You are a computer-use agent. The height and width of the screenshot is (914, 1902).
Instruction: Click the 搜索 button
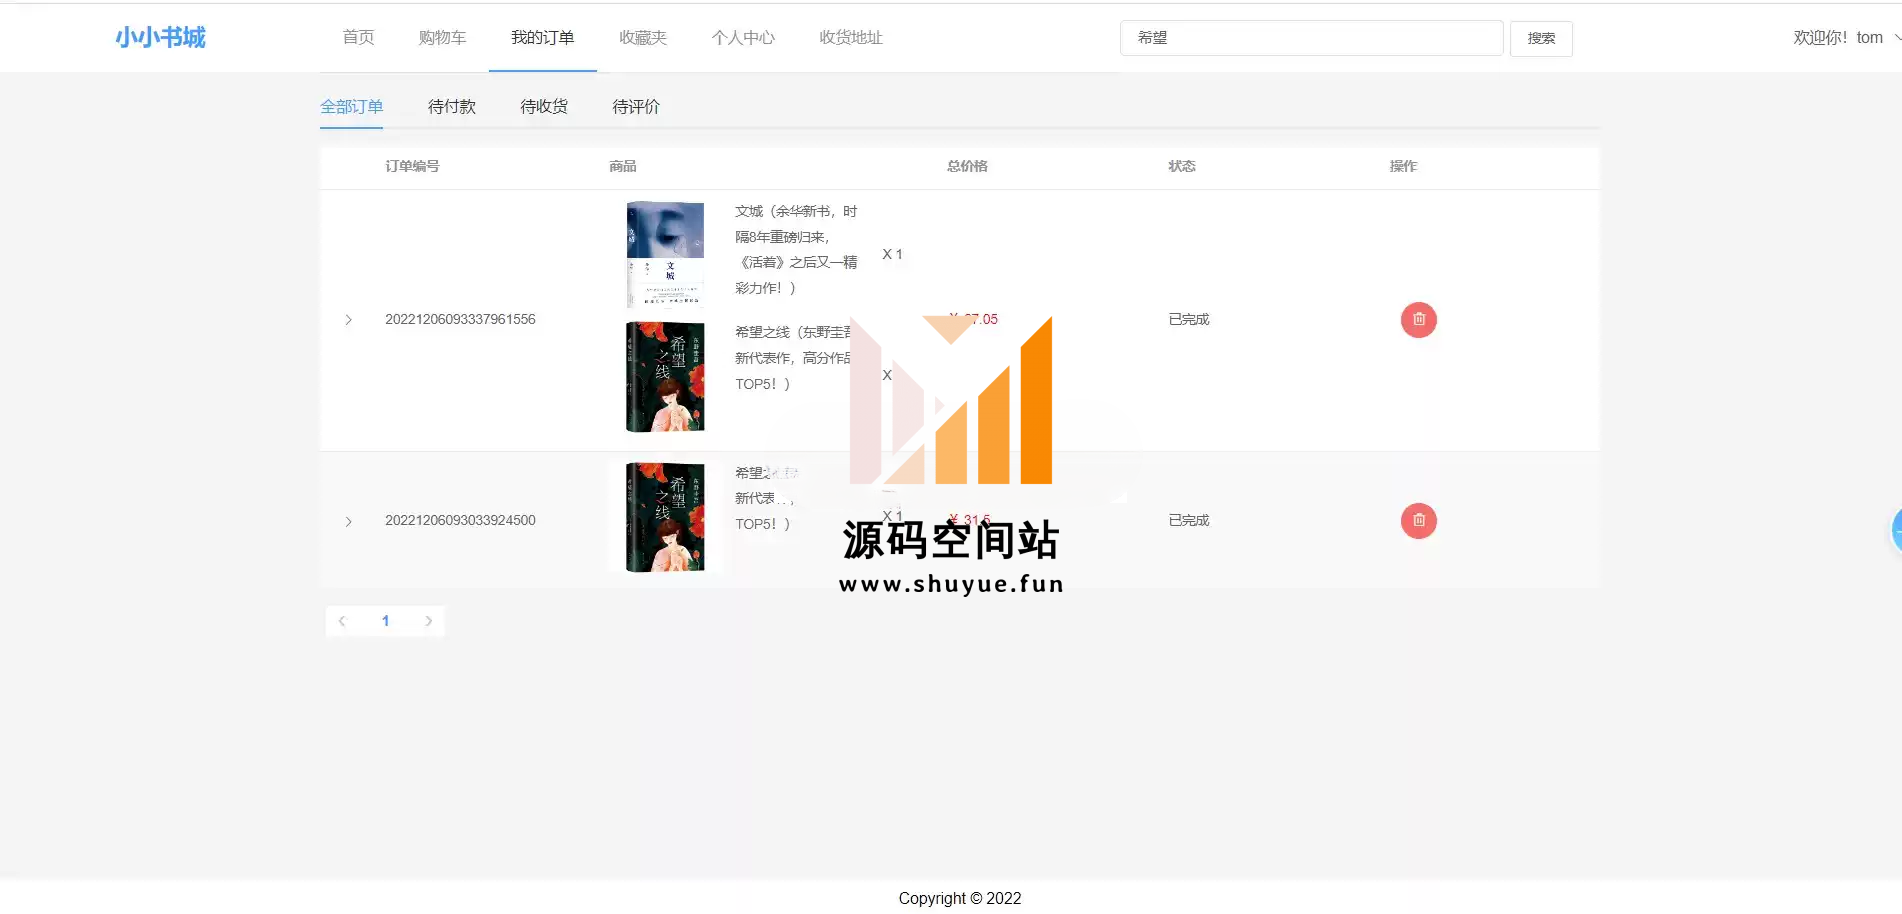coord(1541,38)
